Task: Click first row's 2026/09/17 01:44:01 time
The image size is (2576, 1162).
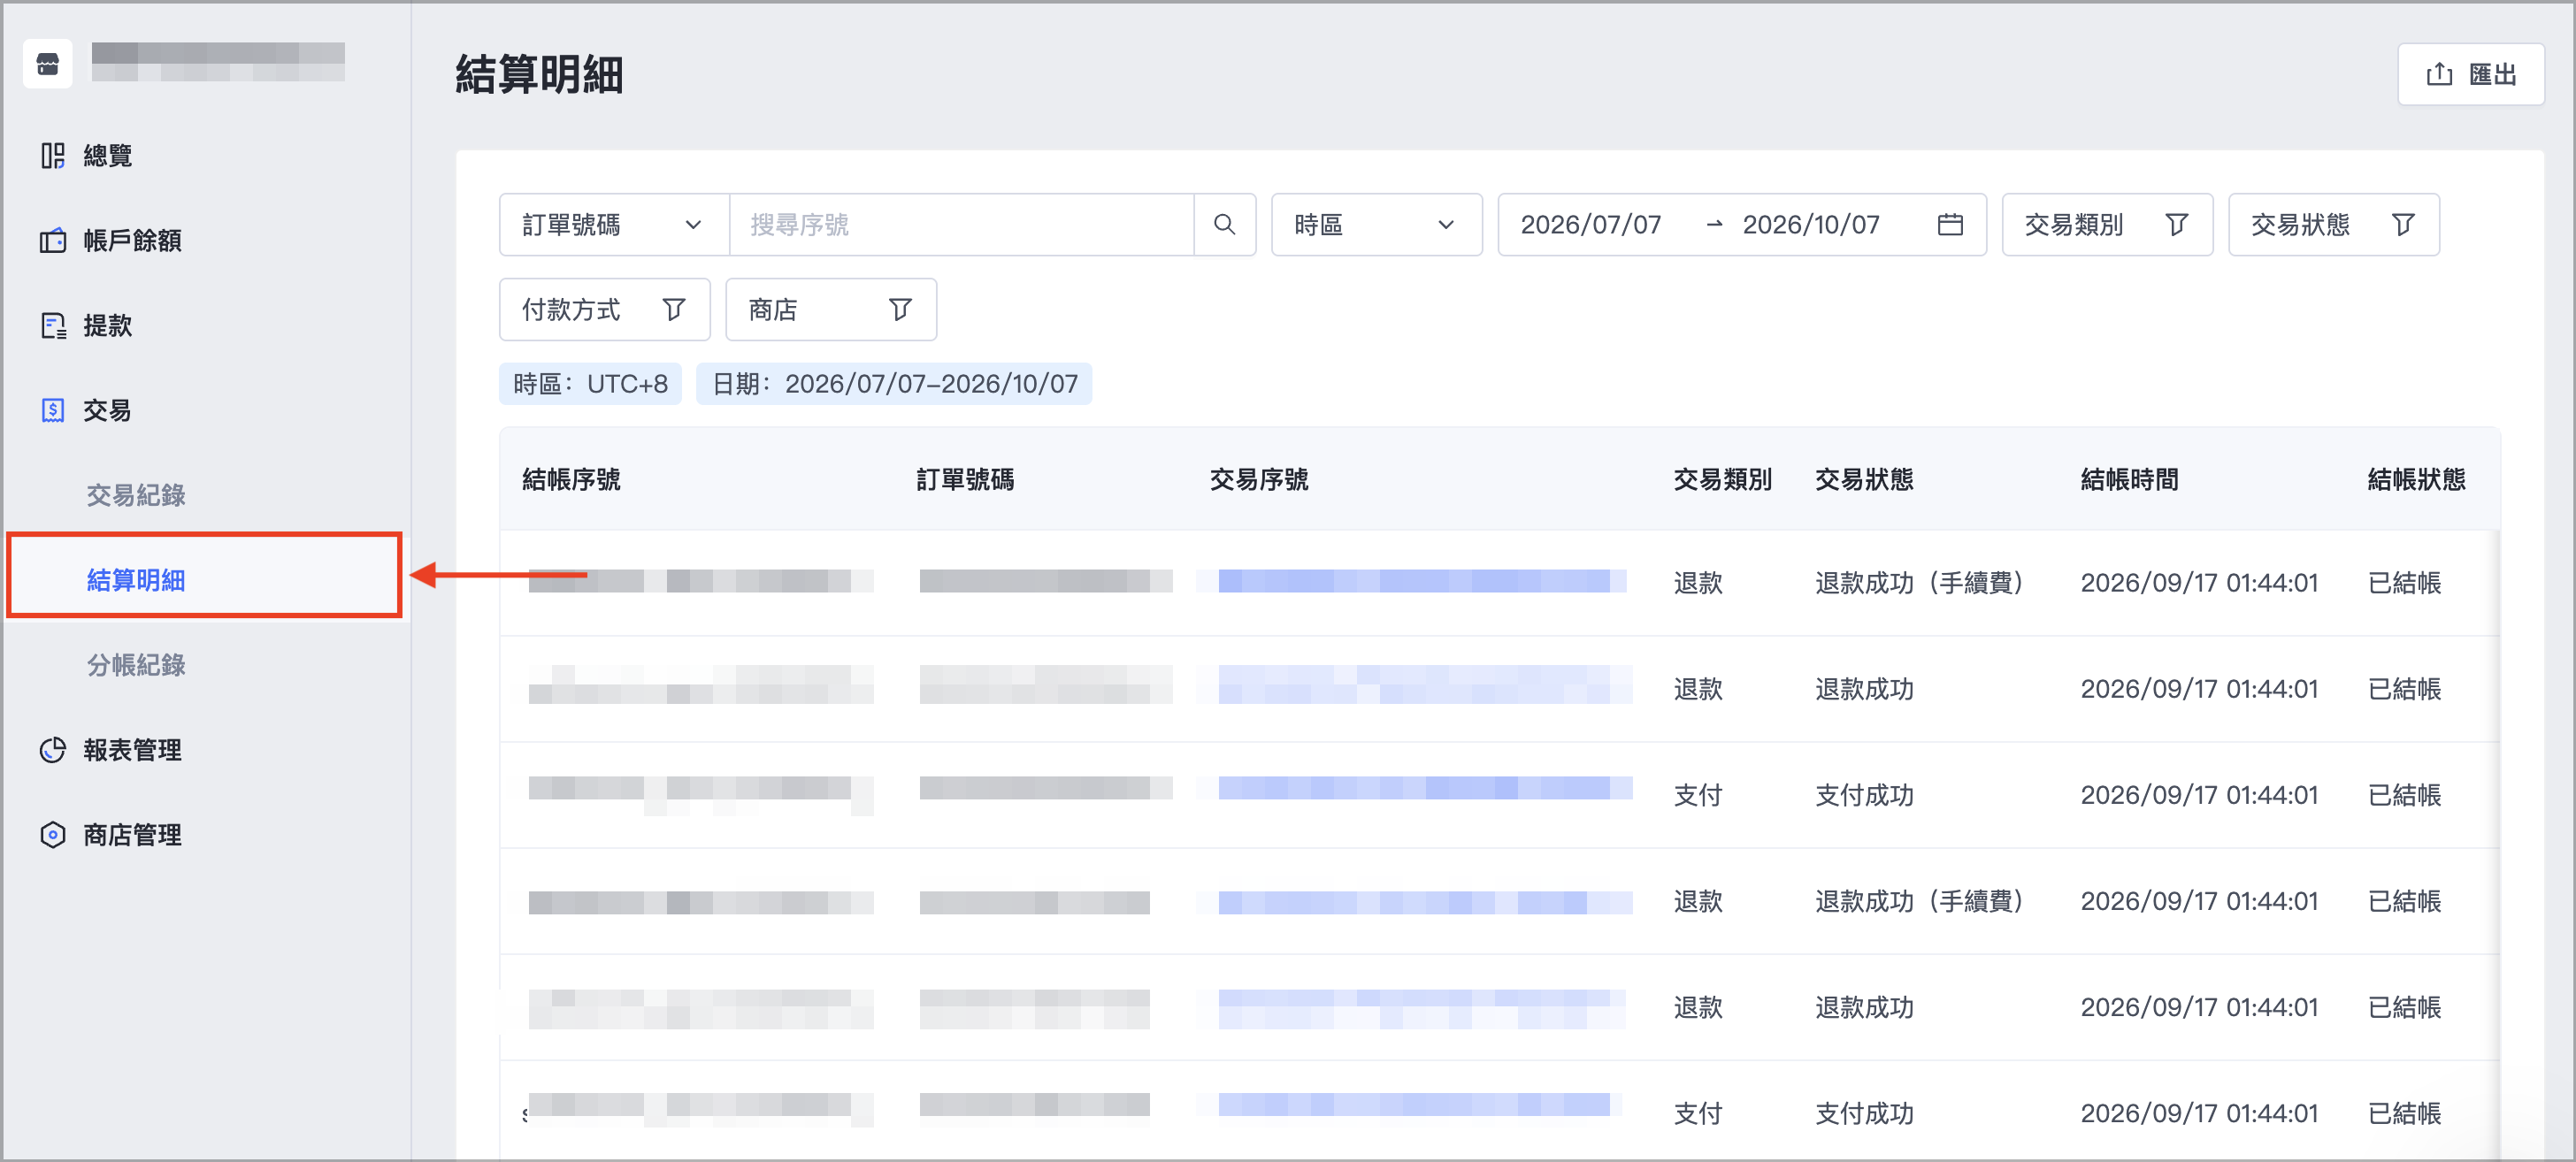Action: (x=2199, y=583)
